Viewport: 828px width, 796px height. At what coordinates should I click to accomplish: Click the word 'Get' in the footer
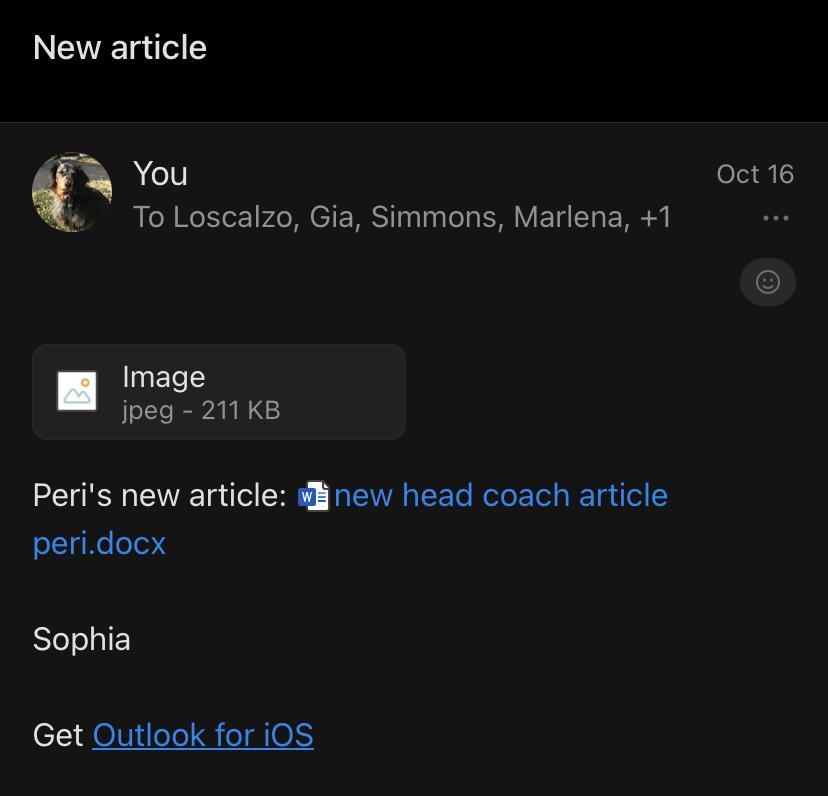tap(58, 735)
